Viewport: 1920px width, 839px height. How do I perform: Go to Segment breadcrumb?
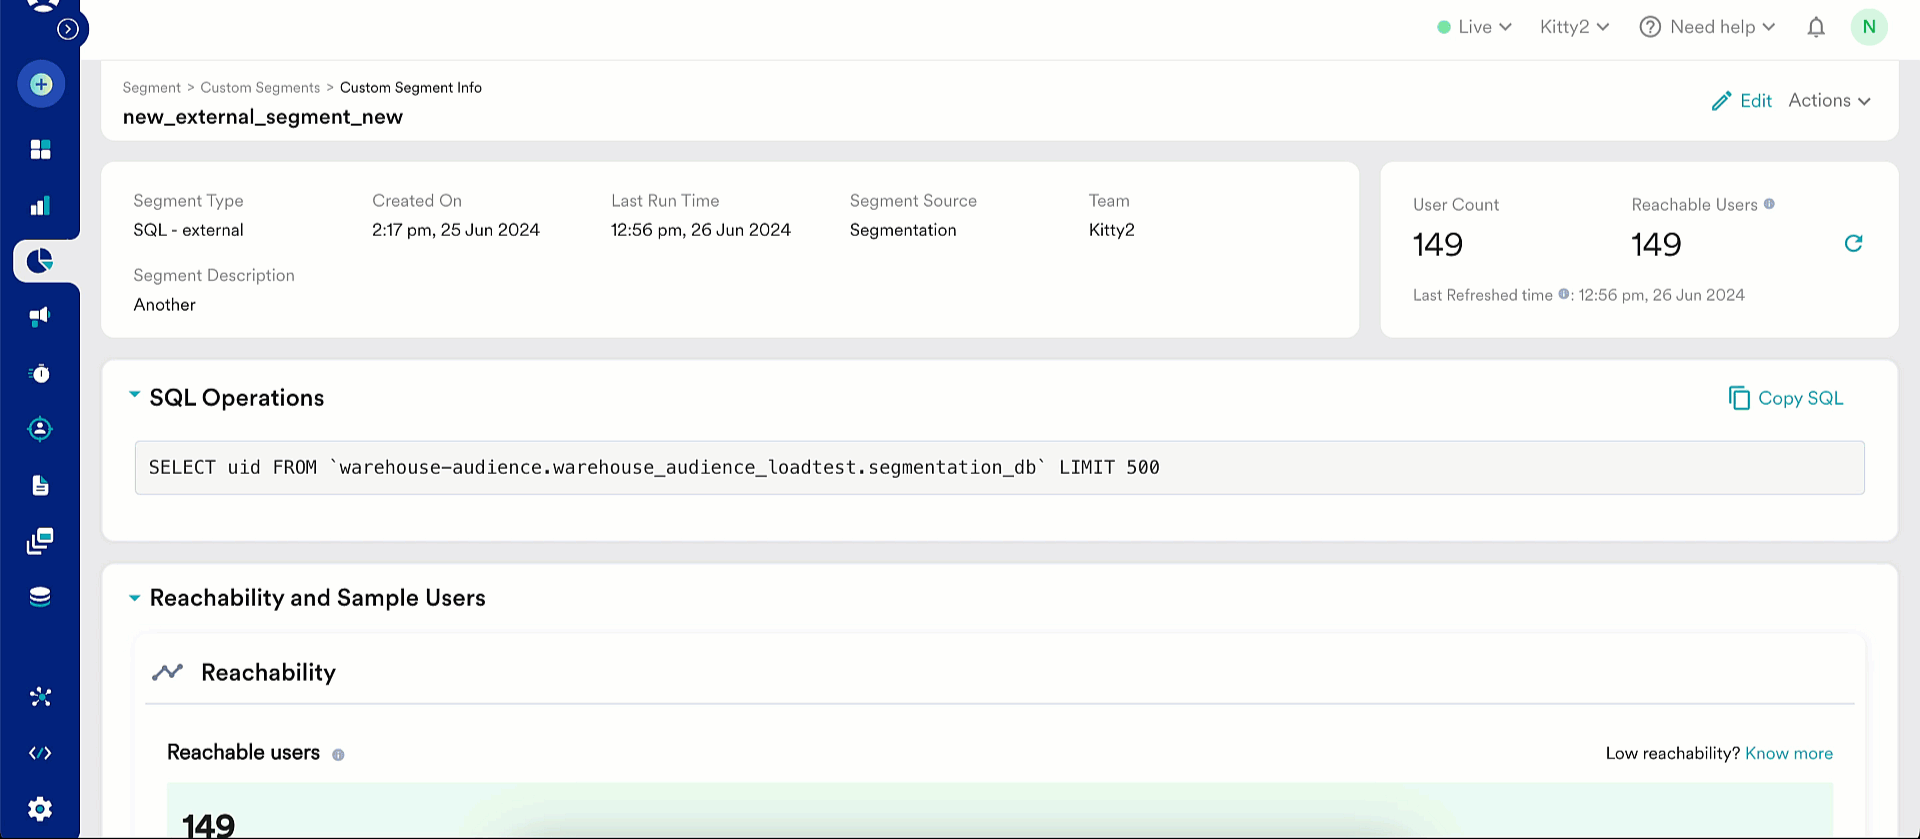pos(151,88)
